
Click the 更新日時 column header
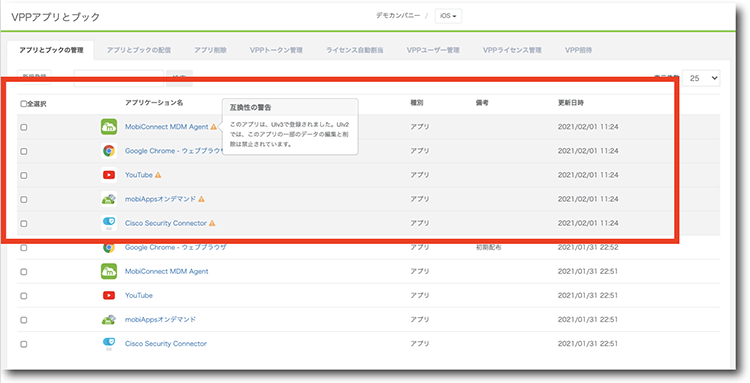pos(571,103)
